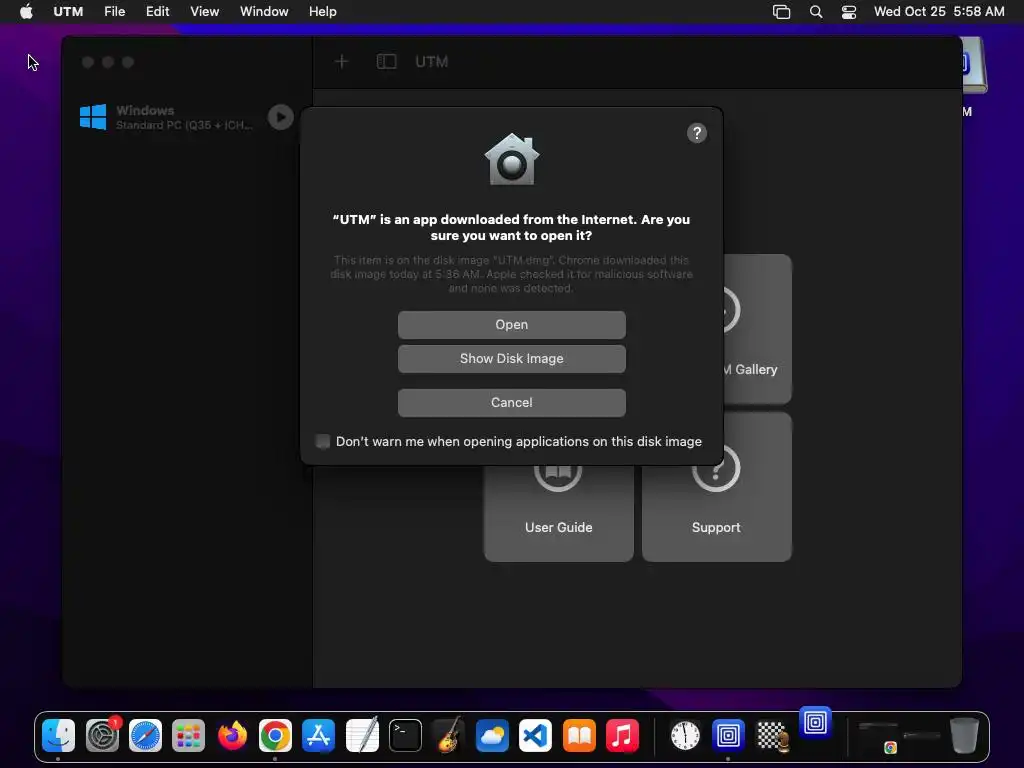Launch Visual Studio Code from Dock
Screen dimensions: 1024x768
[x=535, y=736]
